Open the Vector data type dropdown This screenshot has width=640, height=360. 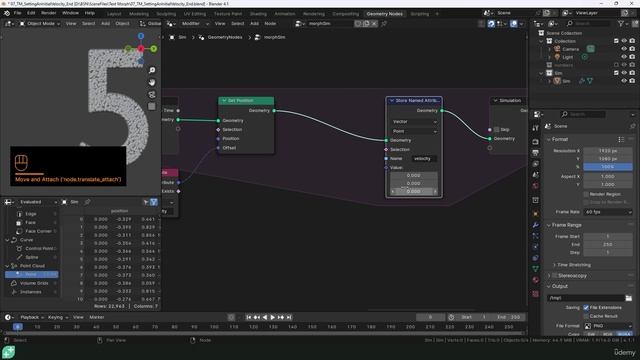click(414, 122)
